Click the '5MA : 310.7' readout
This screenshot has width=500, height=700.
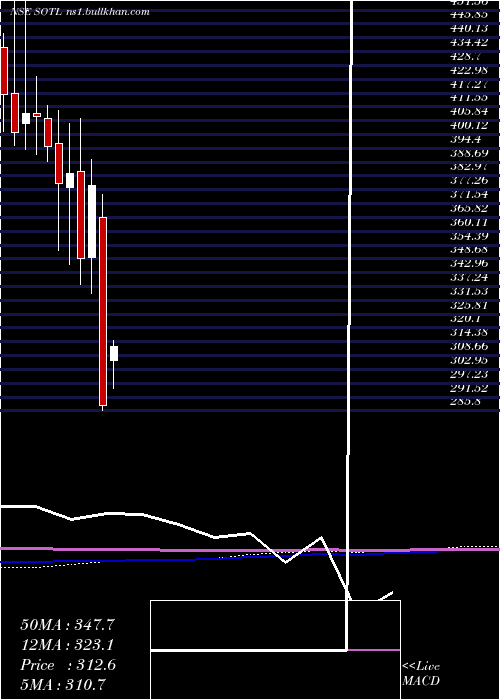(63, 684)
